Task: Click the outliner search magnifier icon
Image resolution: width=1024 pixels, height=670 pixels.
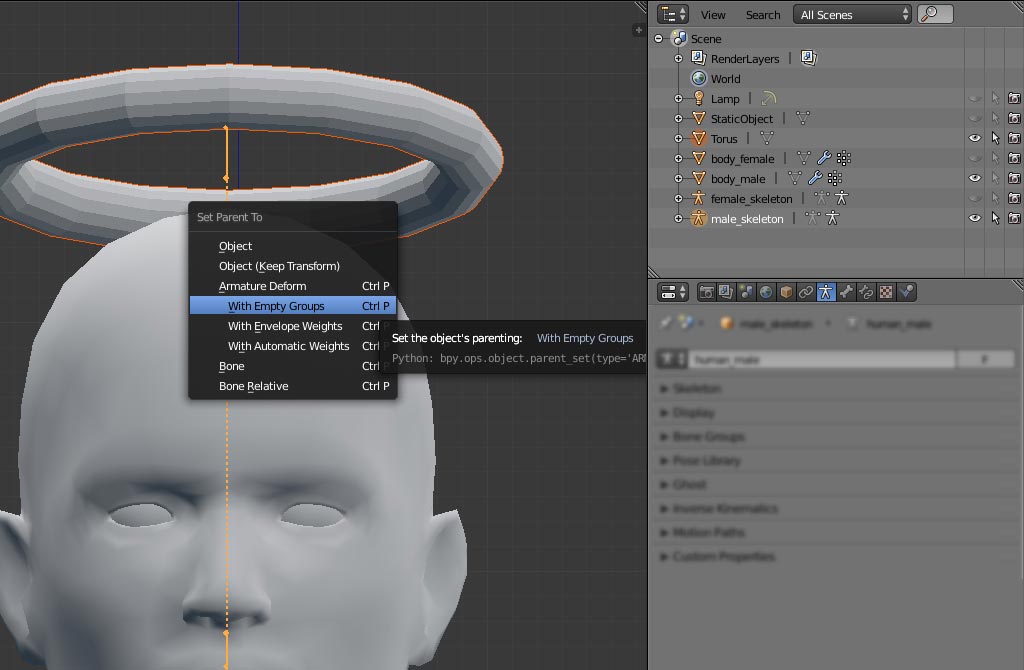Action: click(935, 14)
